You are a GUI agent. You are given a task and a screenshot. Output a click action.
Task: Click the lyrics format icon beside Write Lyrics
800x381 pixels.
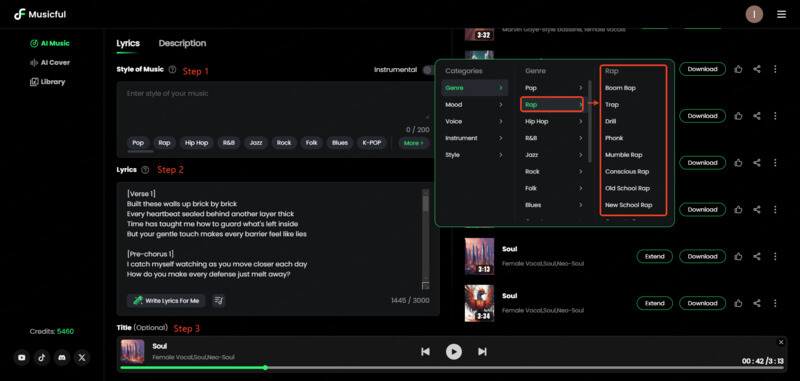219,300
